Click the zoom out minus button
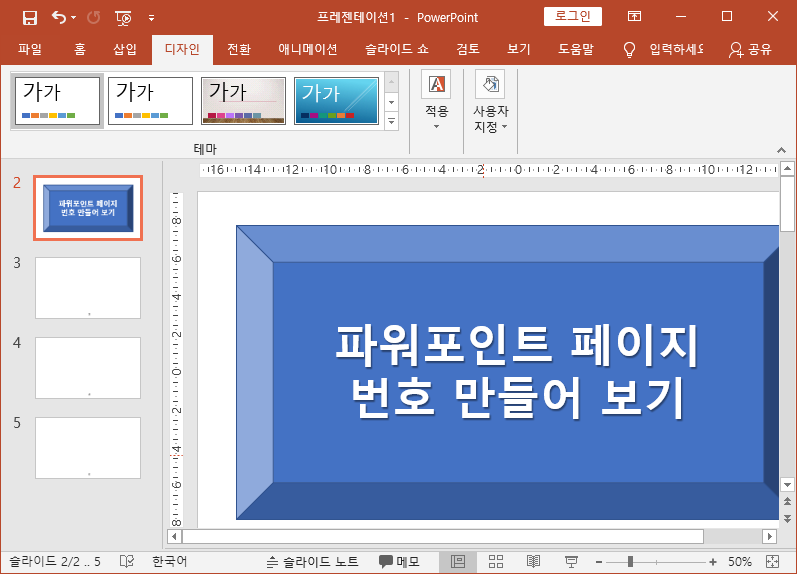The image size is (797, 574). (x=599, y=562)
